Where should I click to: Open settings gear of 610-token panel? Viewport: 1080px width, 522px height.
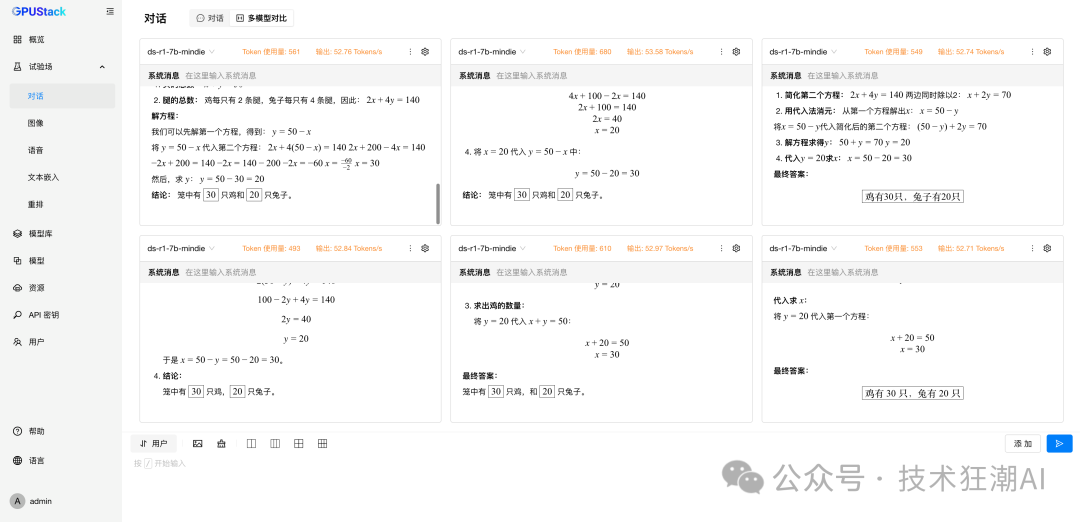coord(736,248)
